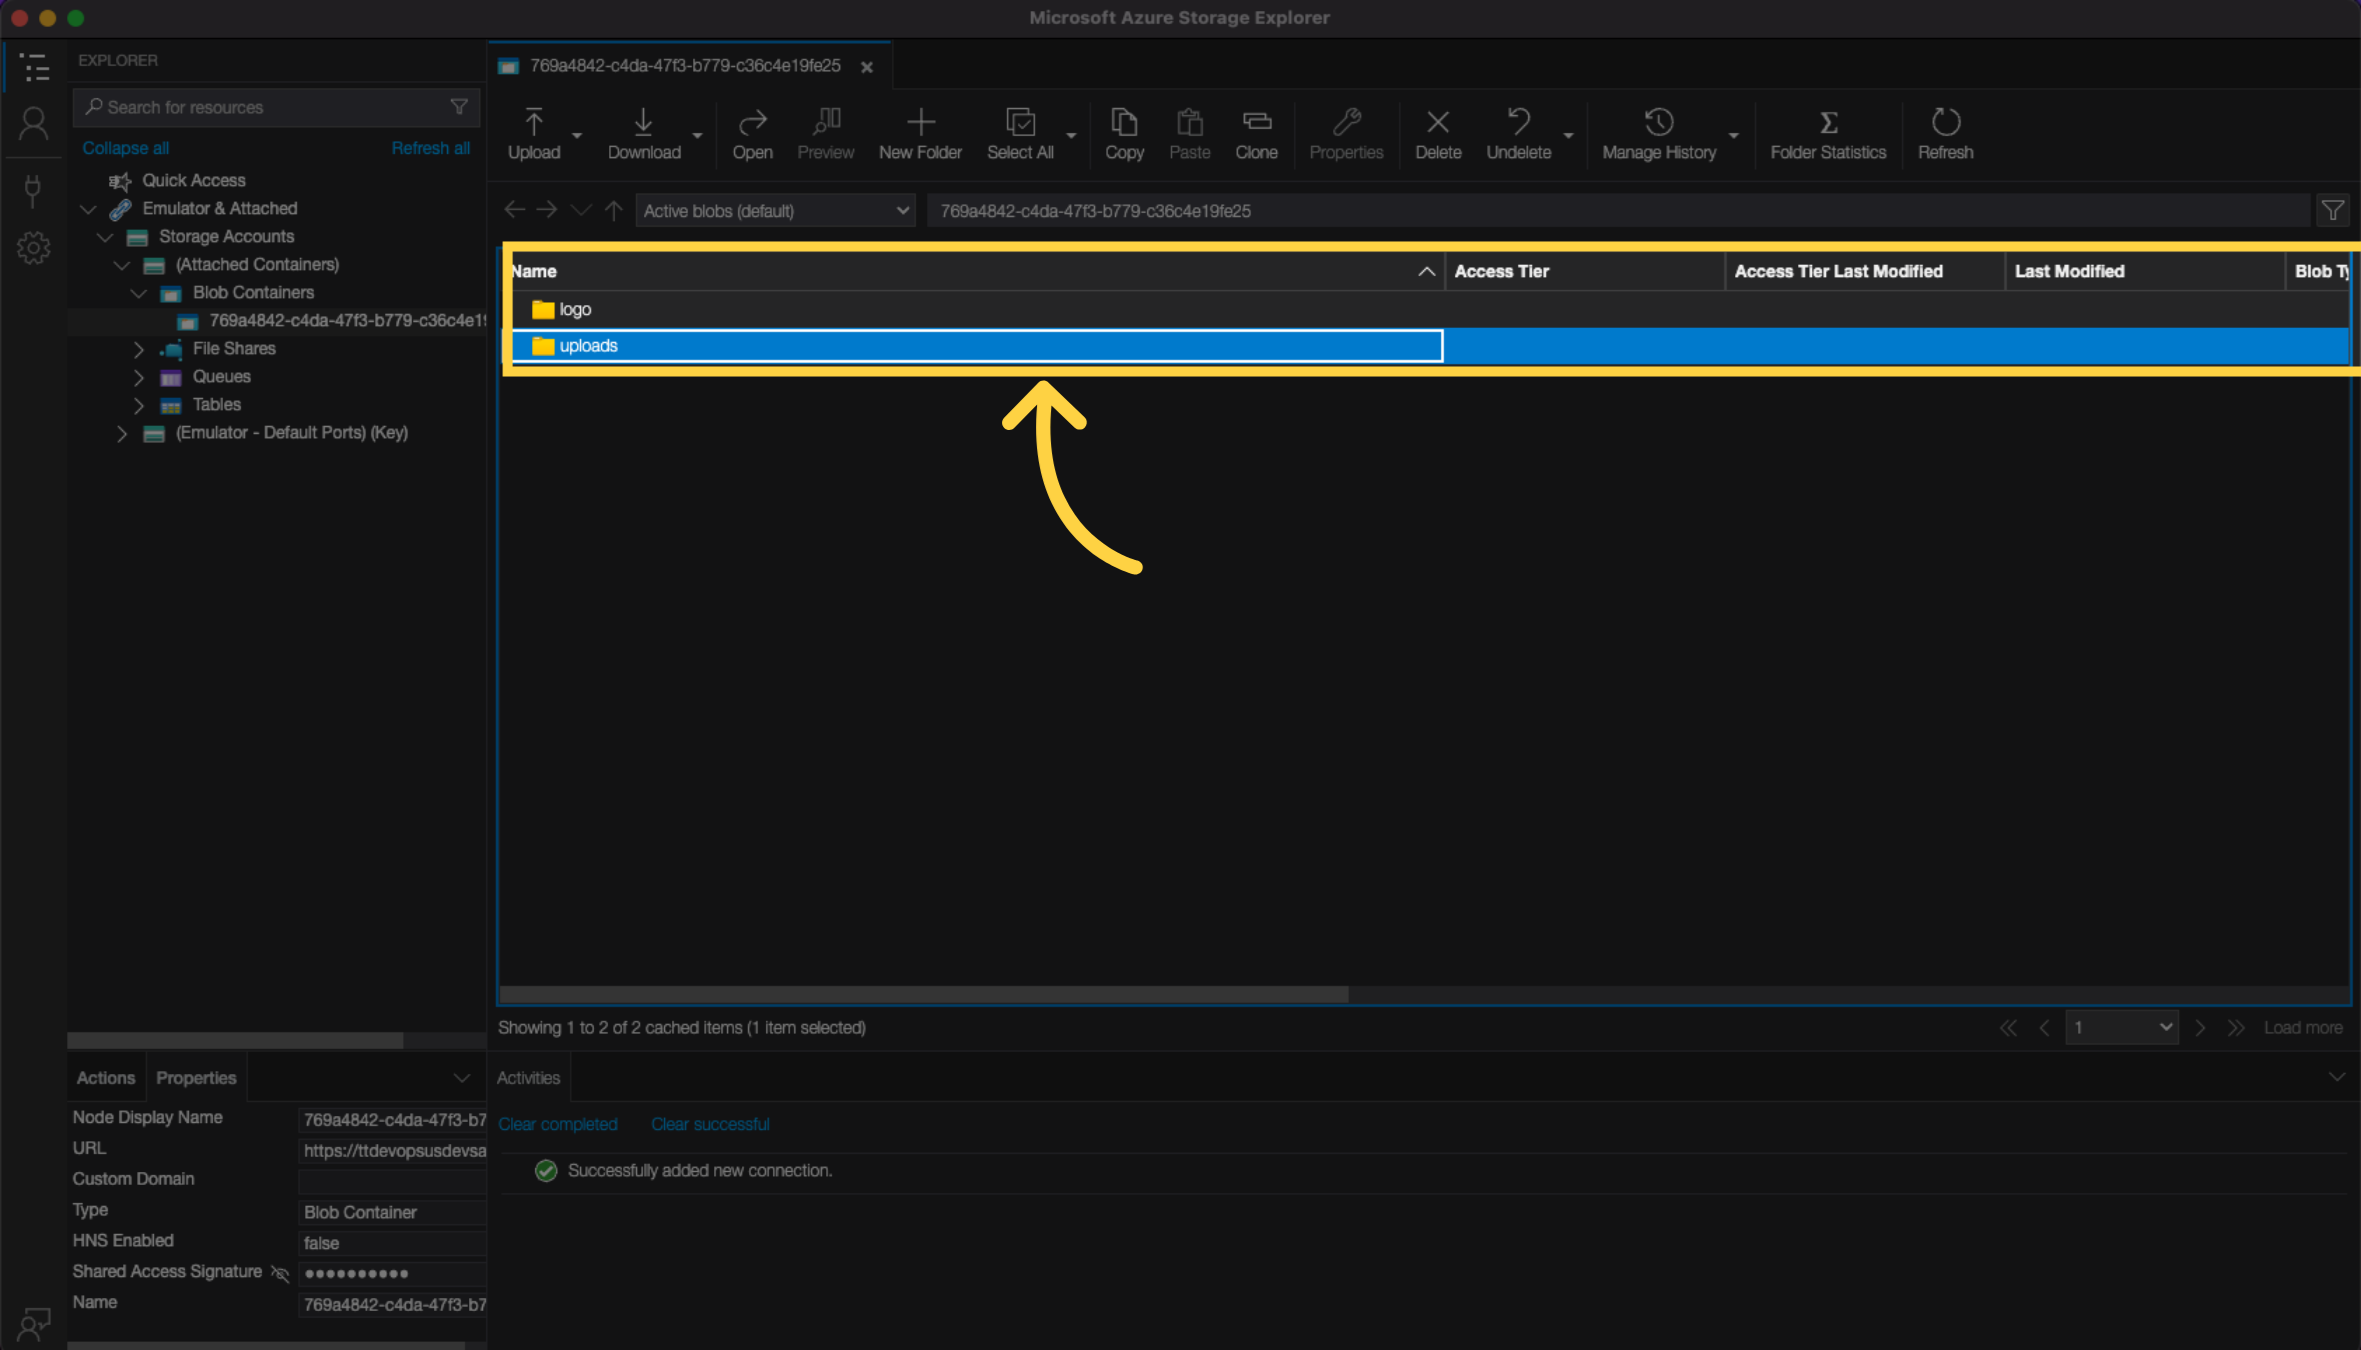Sort by the Name column header
Viewport: 2361px width, 1350px height.
tap(975, 271)
